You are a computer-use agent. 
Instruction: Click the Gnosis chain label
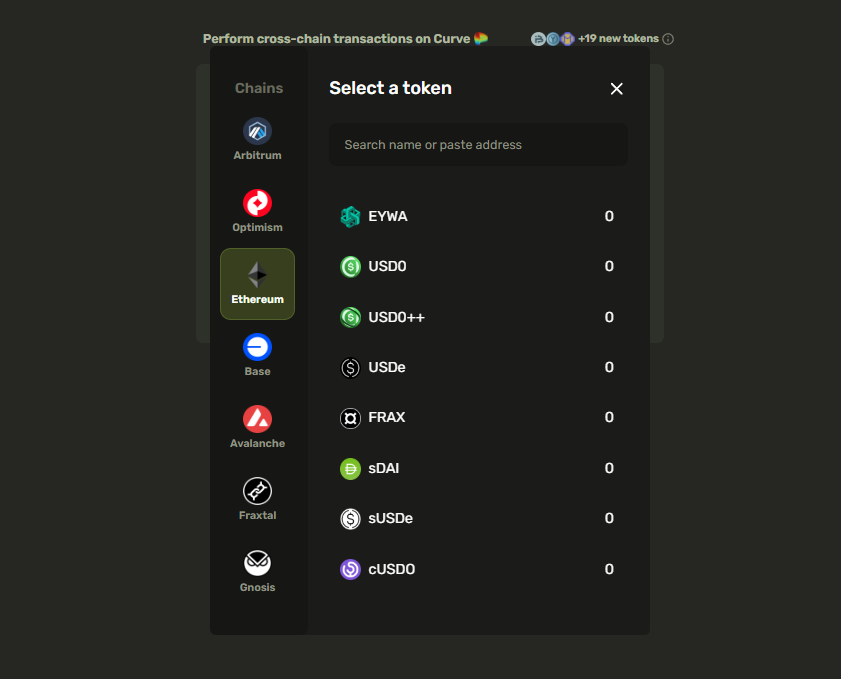[x=257, y=587]
